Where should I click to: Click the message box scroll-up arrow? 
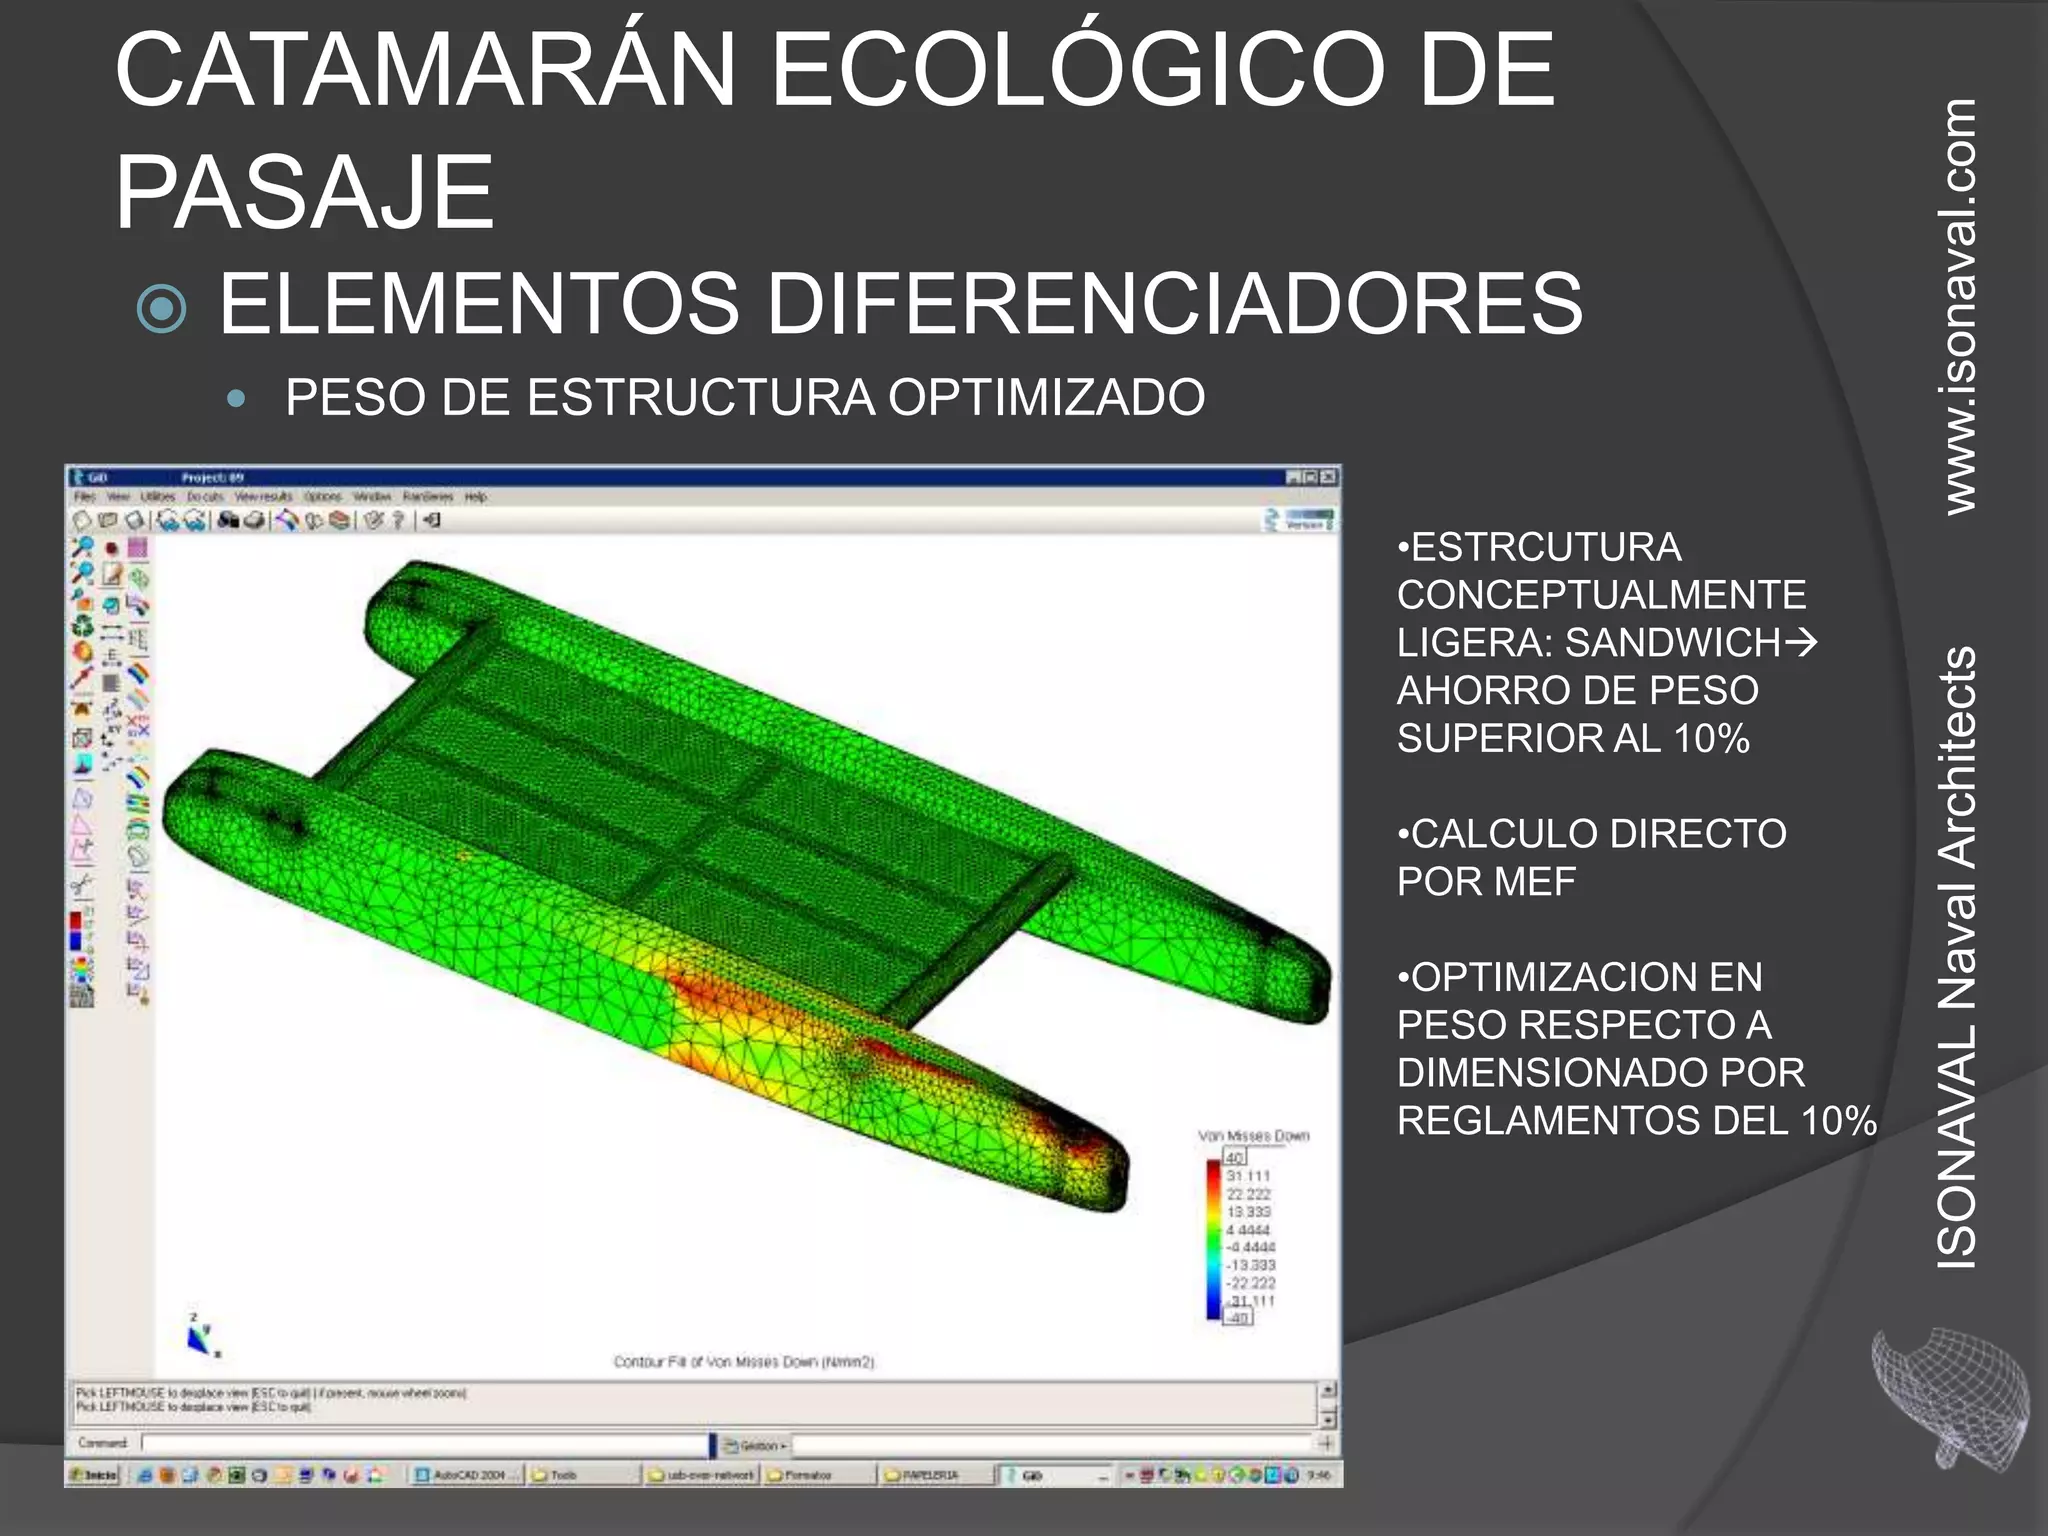coord(1328,1390)
